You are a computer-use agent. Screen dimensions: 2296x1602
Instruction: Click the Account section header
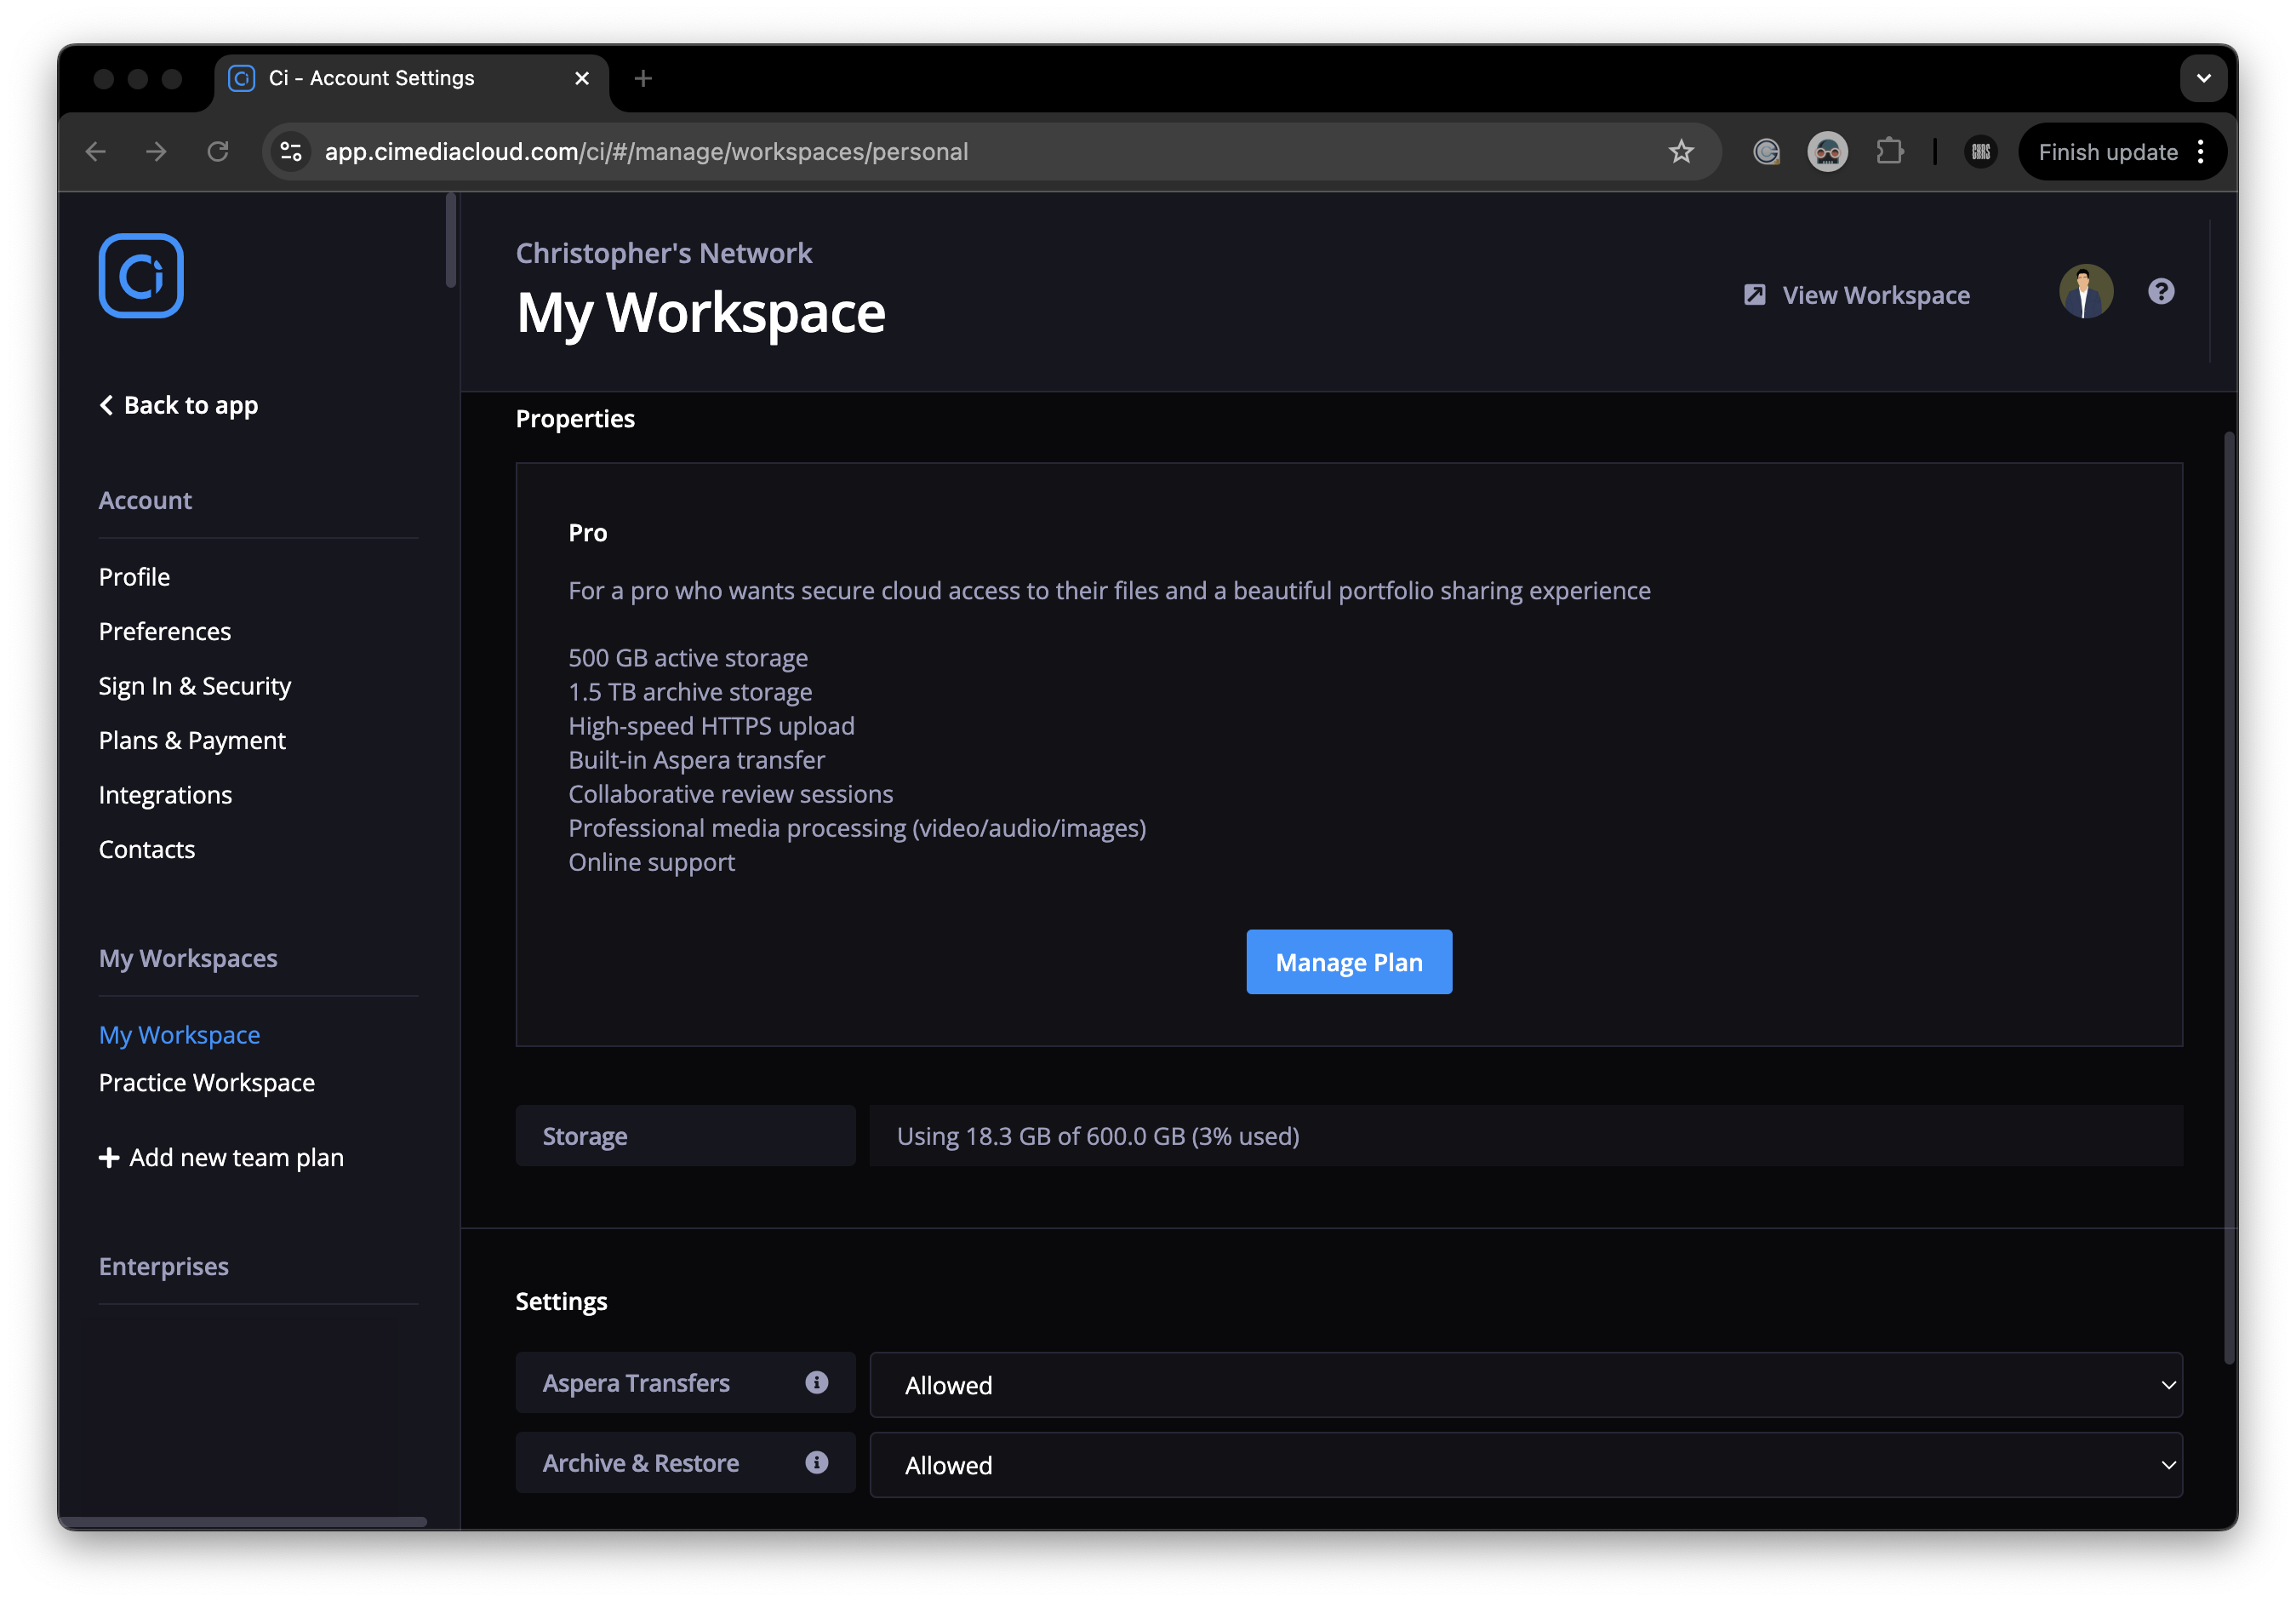pyautogui.click(x=145, y=500)
